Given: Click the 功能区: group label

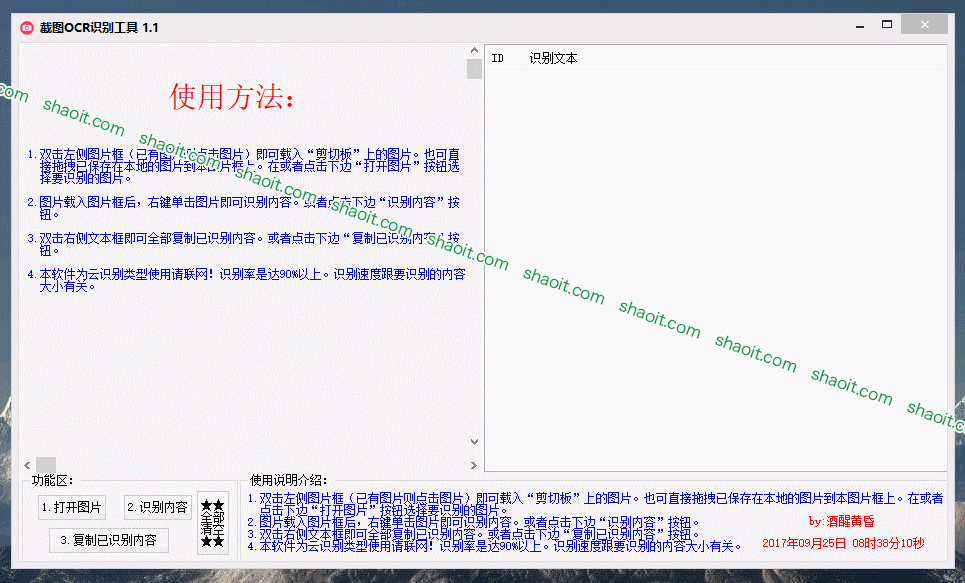Looking at the screenshot, I should pyautogui.click(x=52, y=481).
